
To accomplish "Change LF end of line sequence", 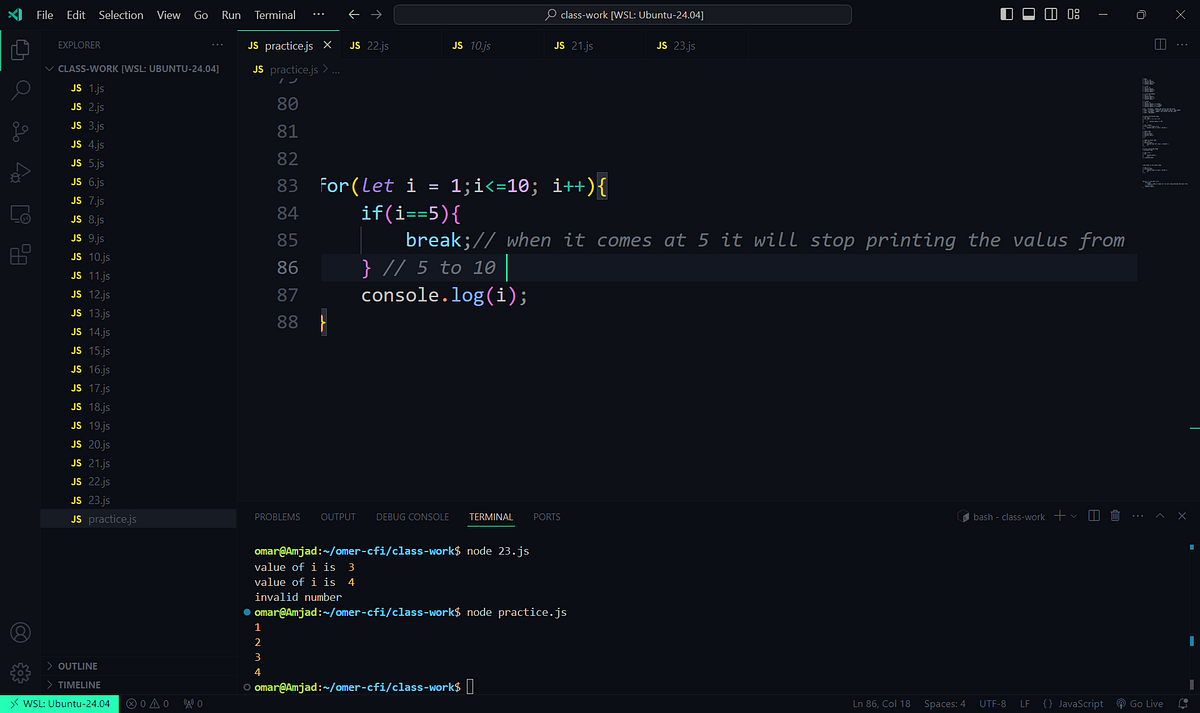I will point(1025,704).
